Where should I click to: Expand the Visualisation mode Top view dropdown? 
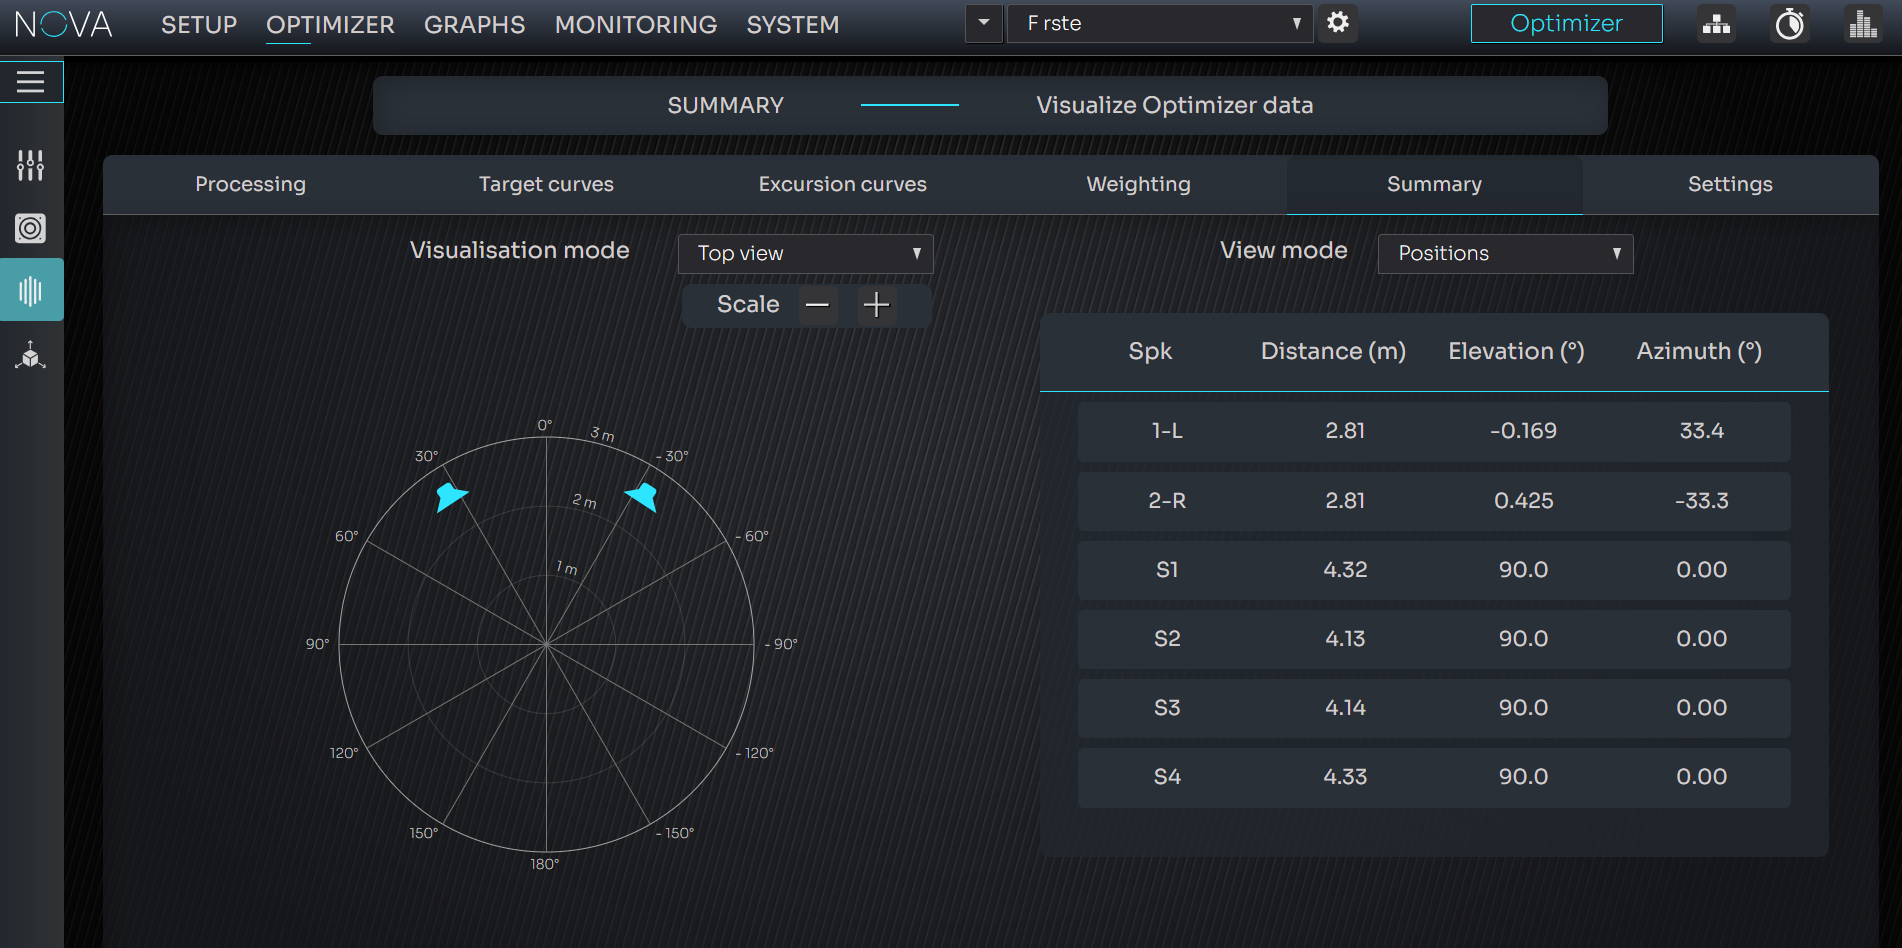(806, 254)
